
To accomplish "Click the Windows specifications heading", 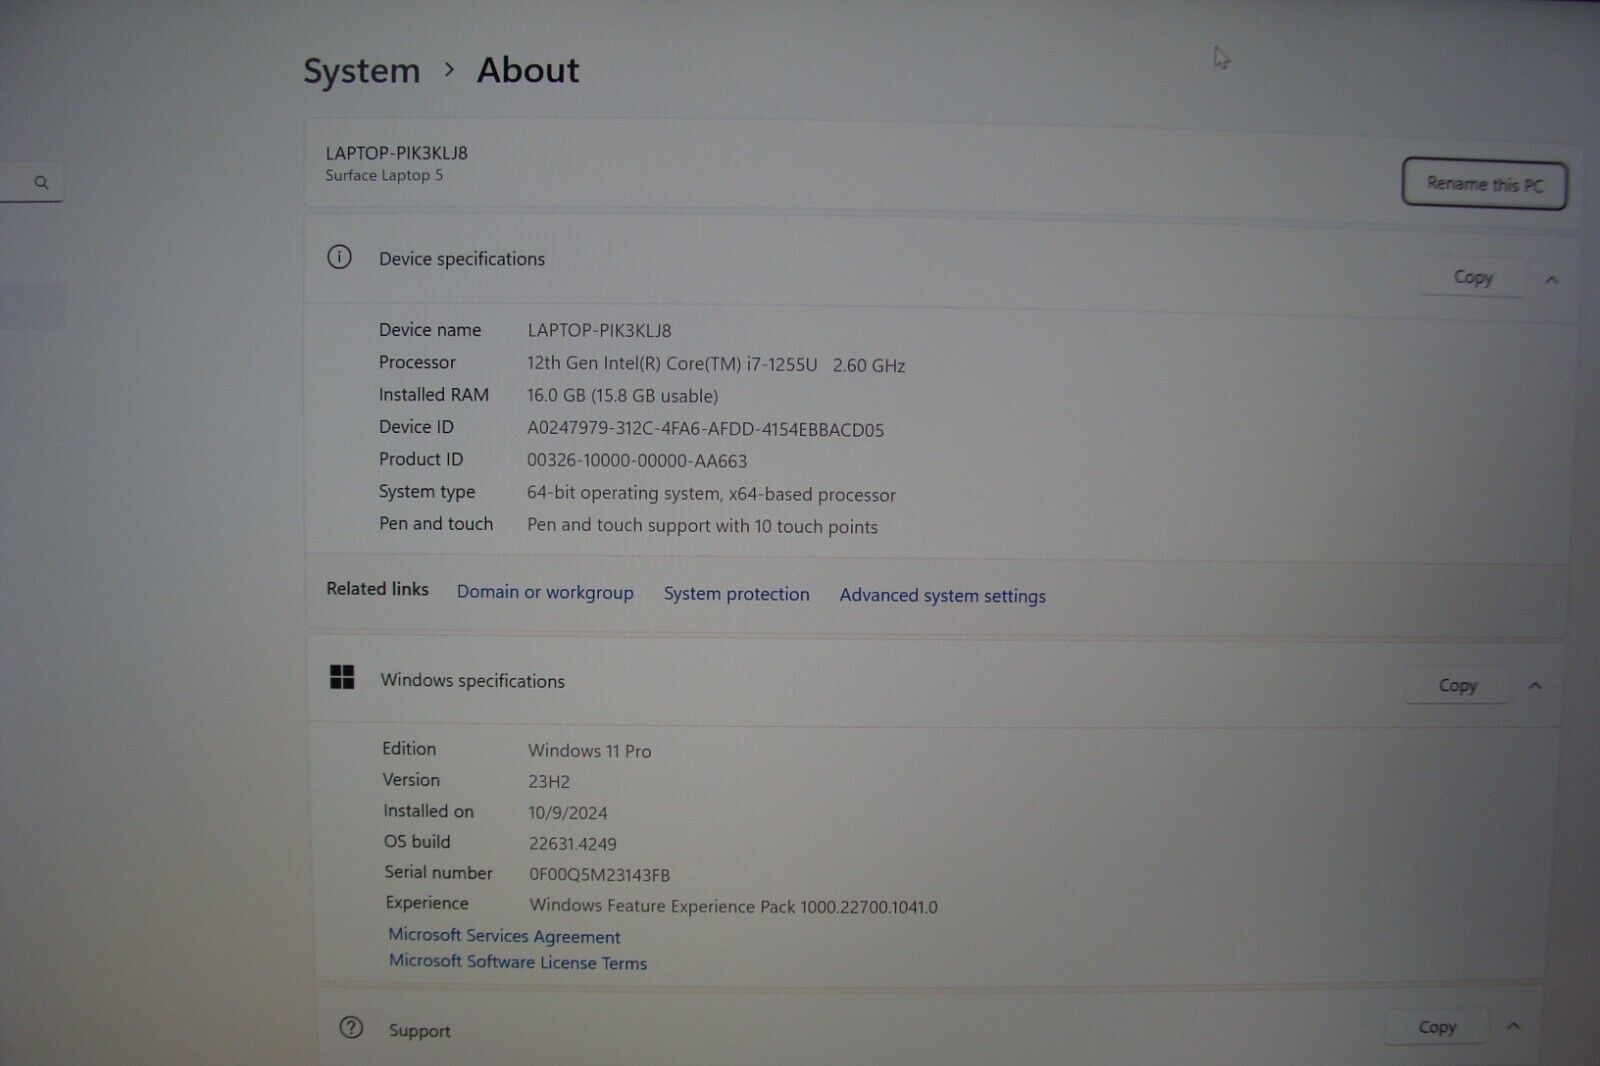I will pos(473,681).
